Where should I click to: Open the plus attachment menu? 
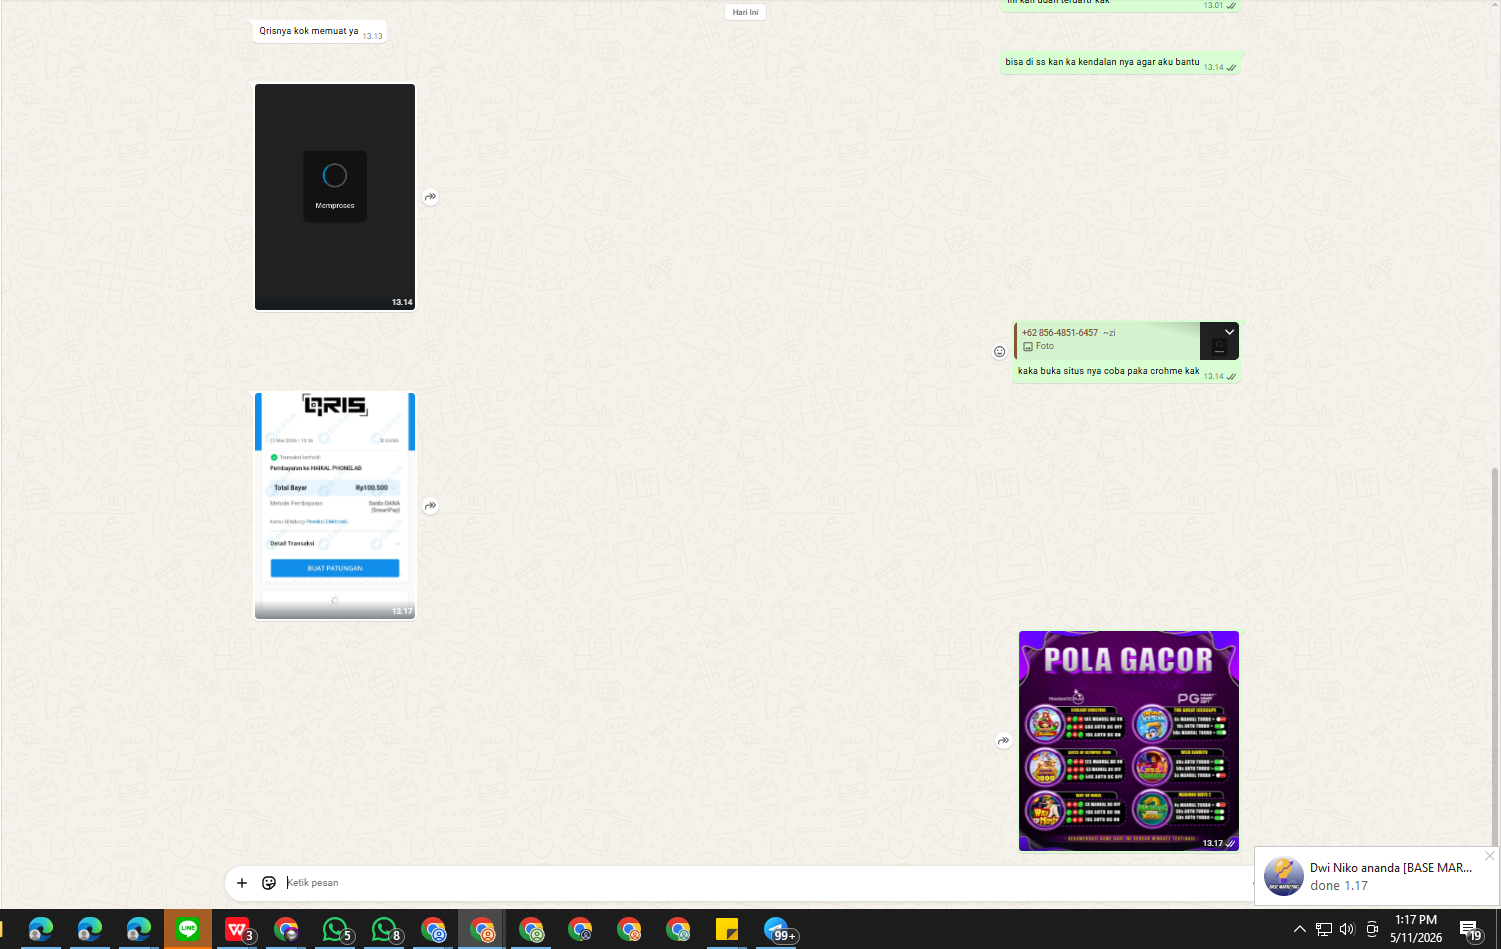(x=242, y=883)
